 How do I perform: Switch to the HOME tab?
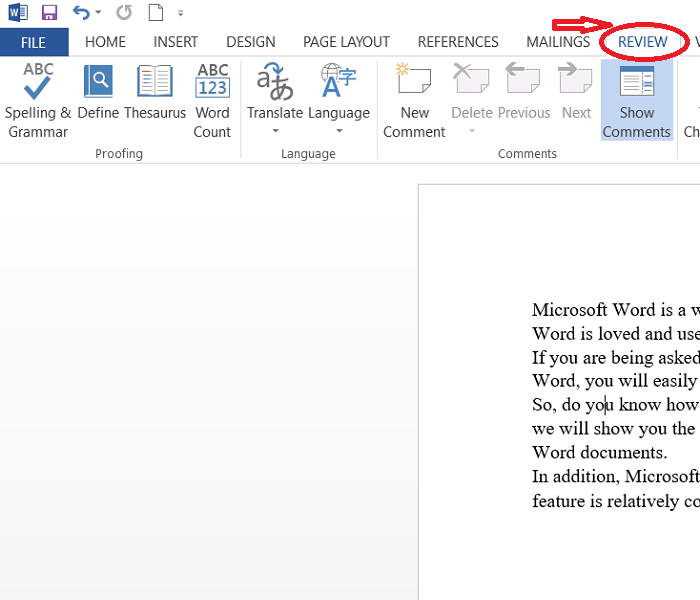point(105,42)
